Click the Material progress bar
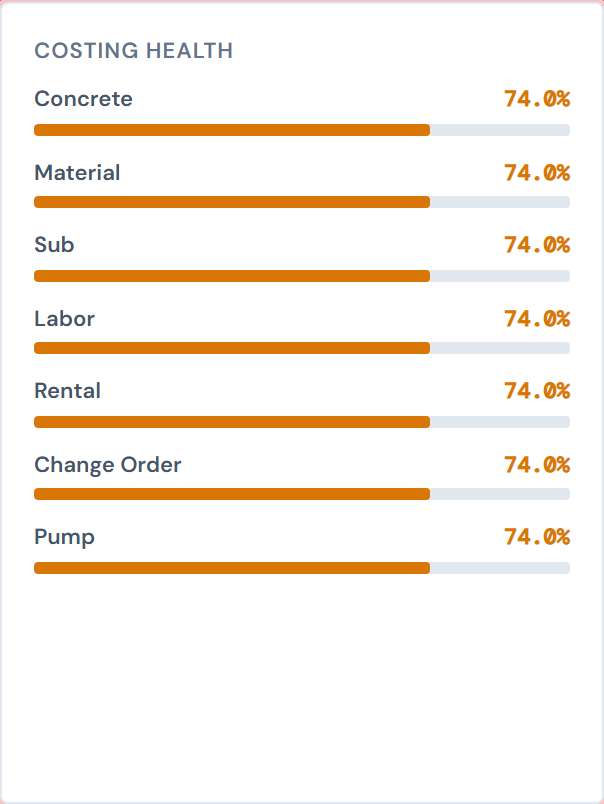Image resolution: width=604 pixels, height=804 pixels. [300, 202]
